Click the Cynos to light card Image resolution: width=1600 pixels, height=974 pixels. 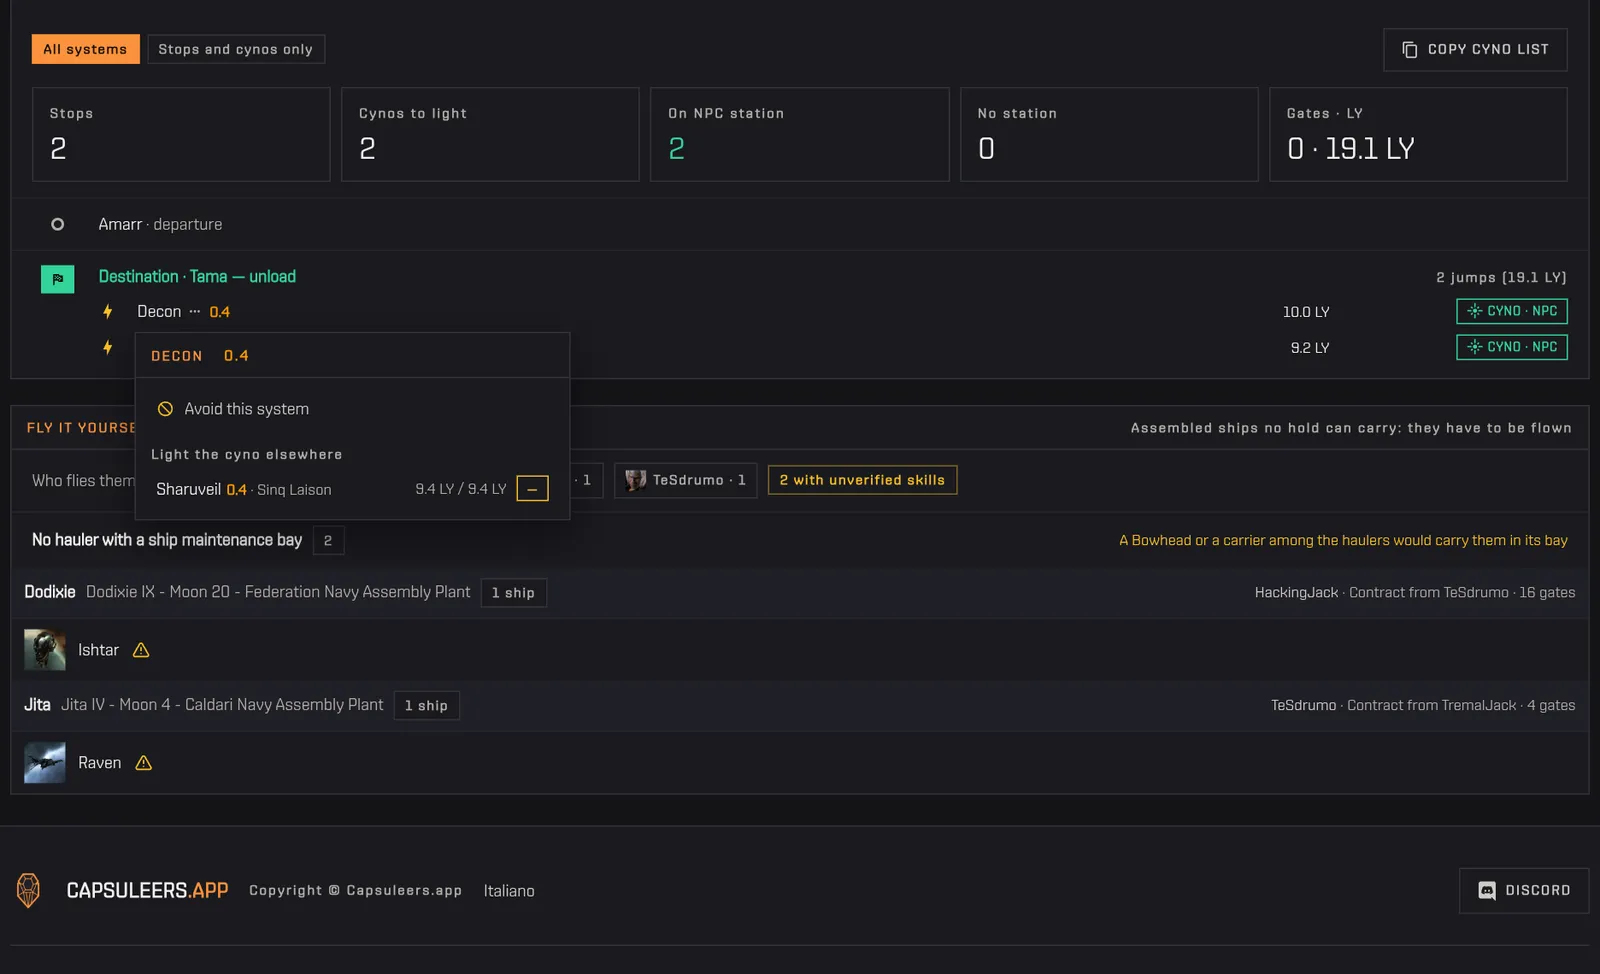(x=490, y=134)
